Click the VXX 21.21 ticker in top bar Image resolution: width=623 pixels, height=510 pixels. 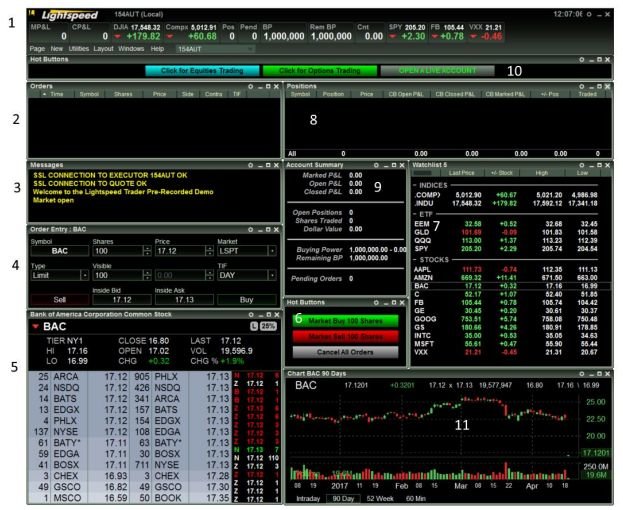click(486, 32)
